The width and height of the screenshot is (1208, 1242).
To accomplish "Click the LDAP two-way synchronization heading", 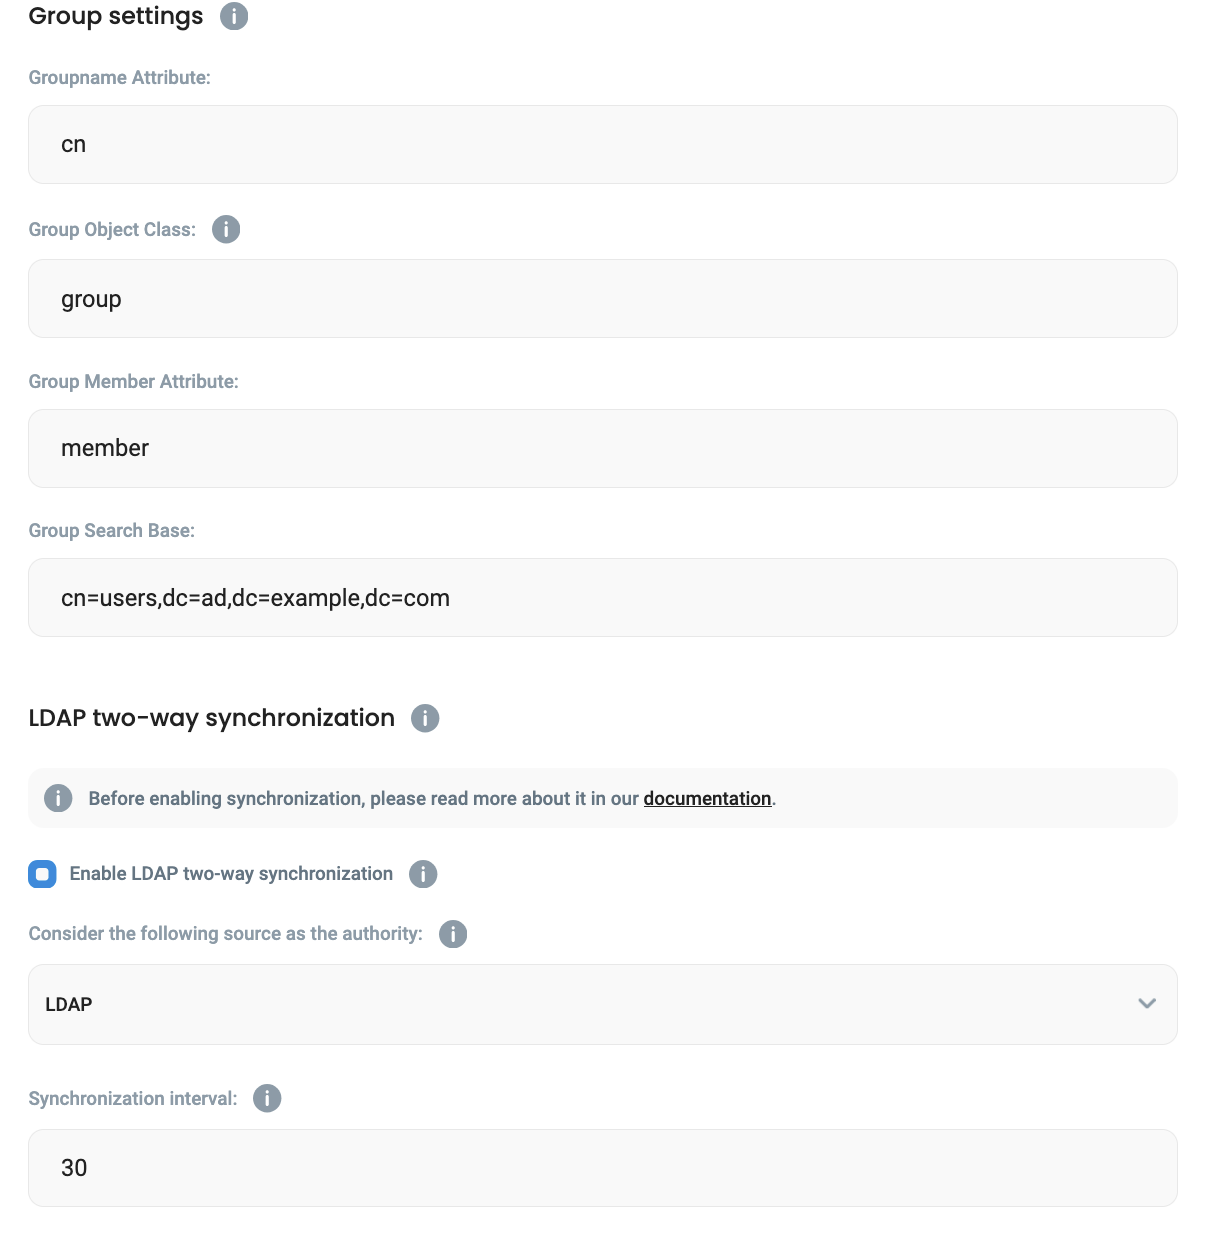I will click(211, 718).
